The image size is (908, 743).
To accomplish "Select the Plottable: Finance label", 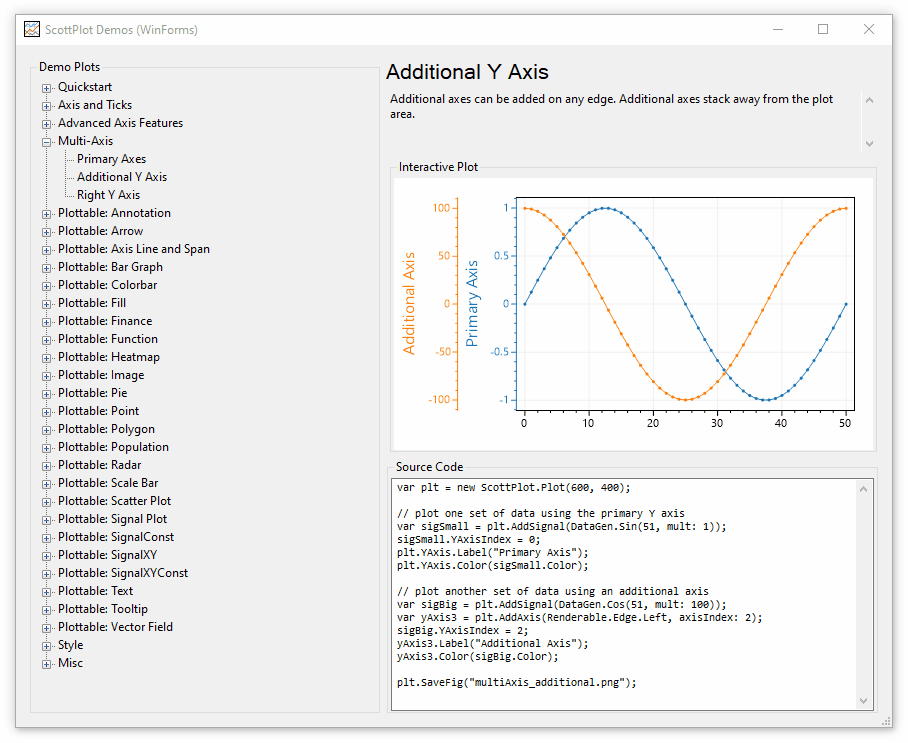I will 105,321.
